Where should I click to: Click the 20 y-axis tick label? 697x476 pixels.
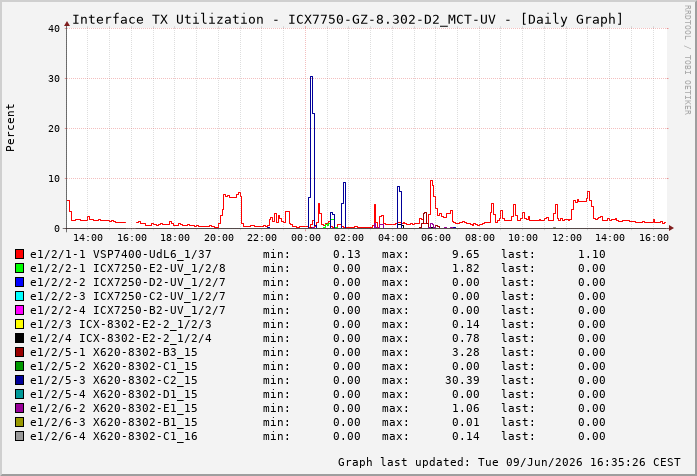(x=54, y=128)
